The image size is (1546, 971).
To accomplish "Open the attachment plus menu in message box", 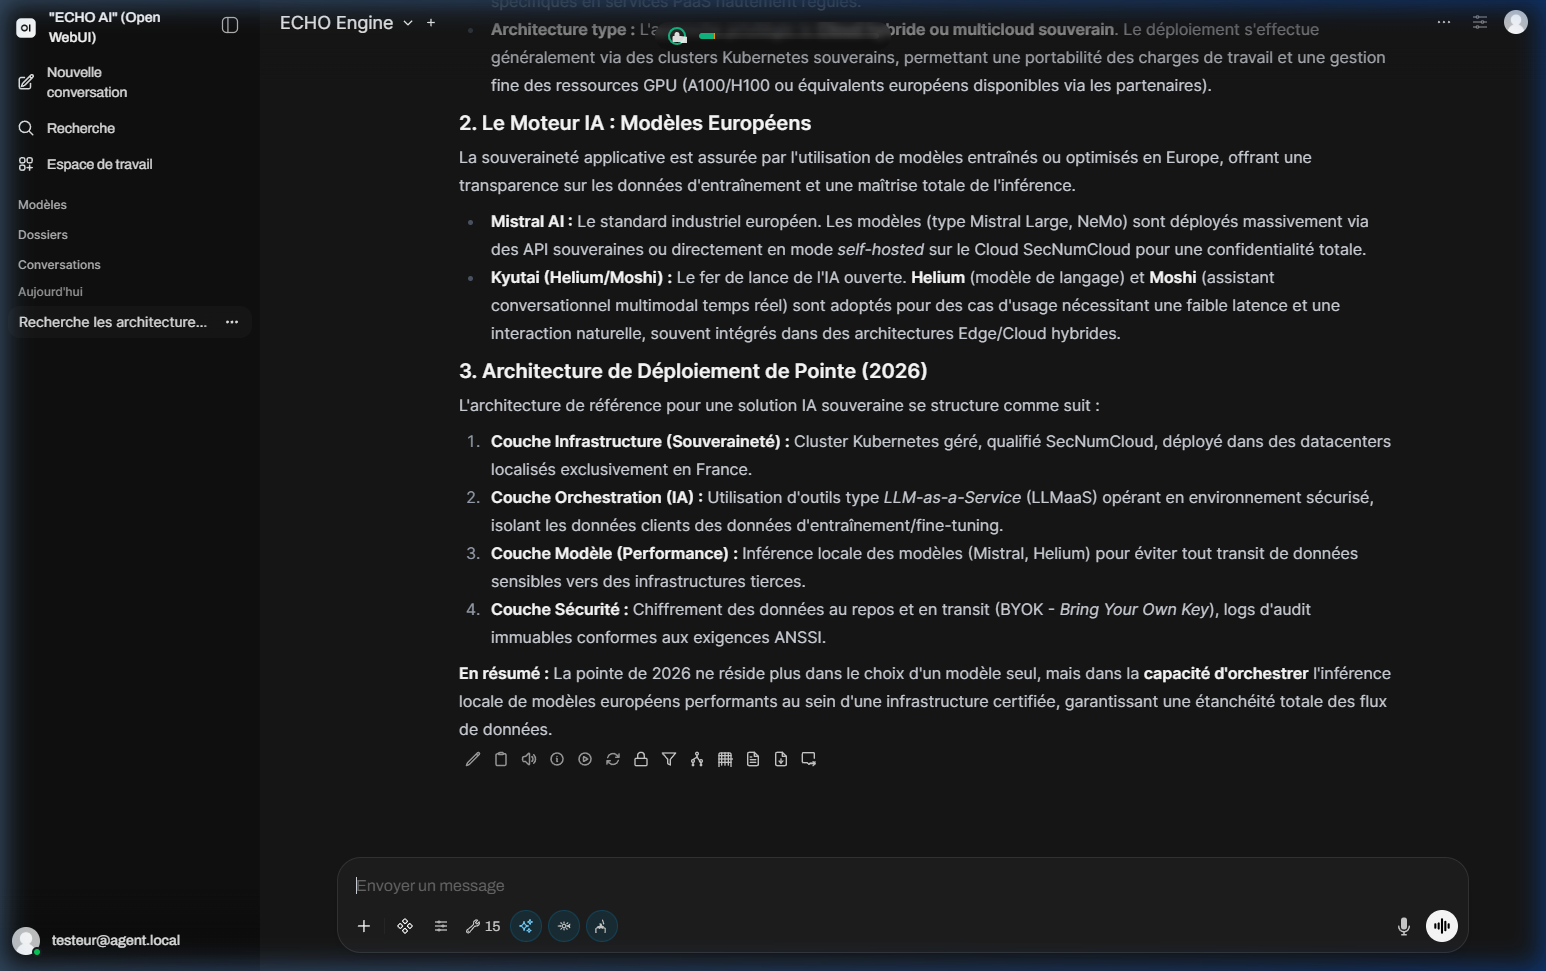I will coord(364,926).
